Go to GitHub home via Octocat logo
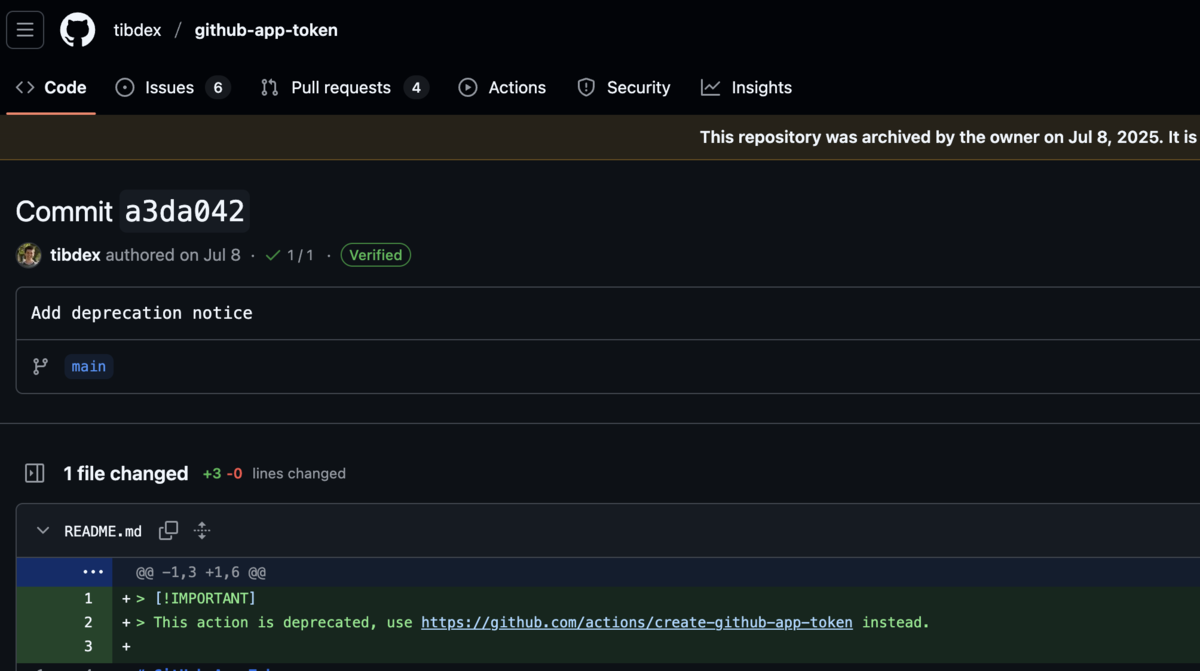1200x671 pixels. pos(78,30)
